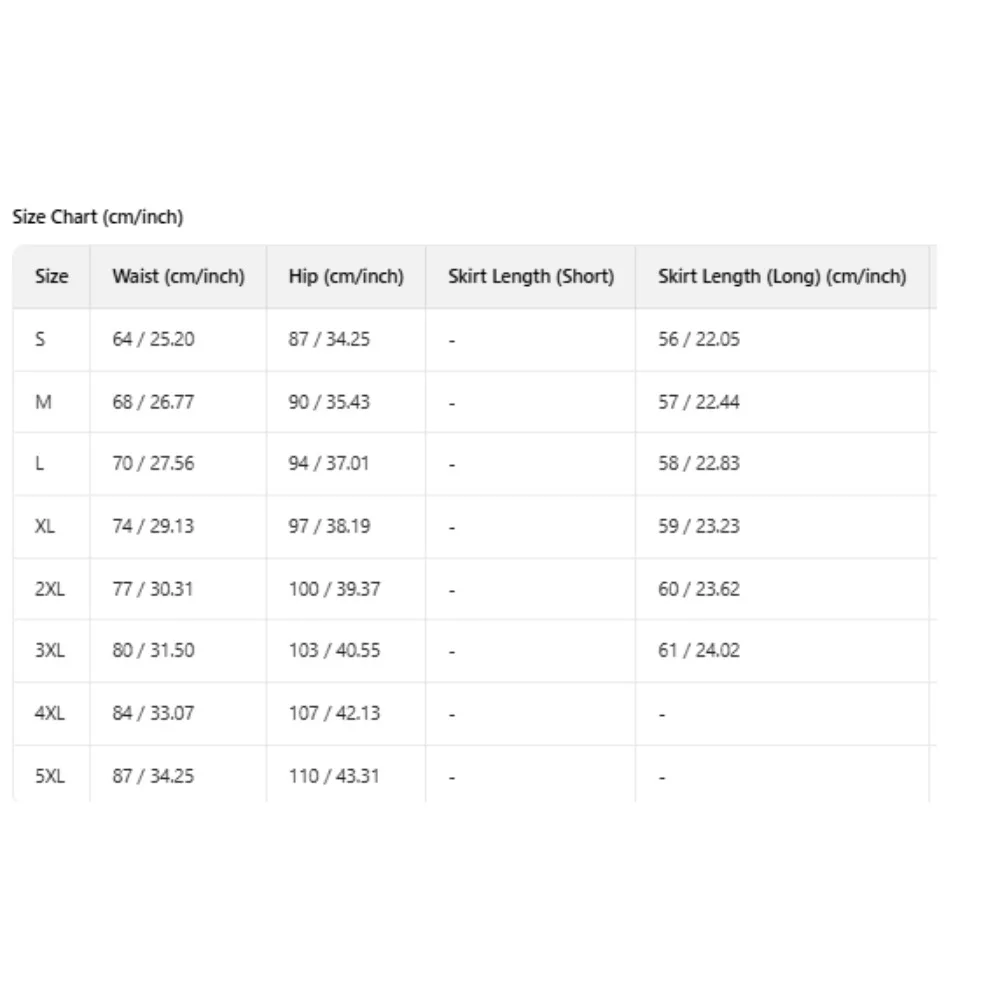Click the Waist (cm/inch) column header

pos(178,276)
